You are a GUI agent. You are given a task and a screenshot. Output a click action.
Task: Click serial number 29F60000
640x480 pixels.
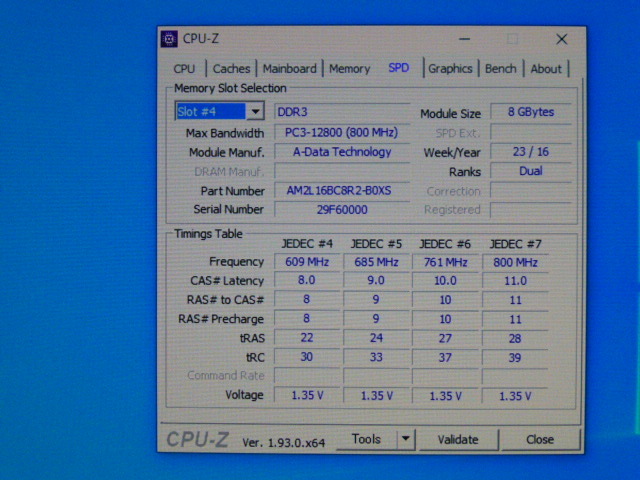(342, 210)
